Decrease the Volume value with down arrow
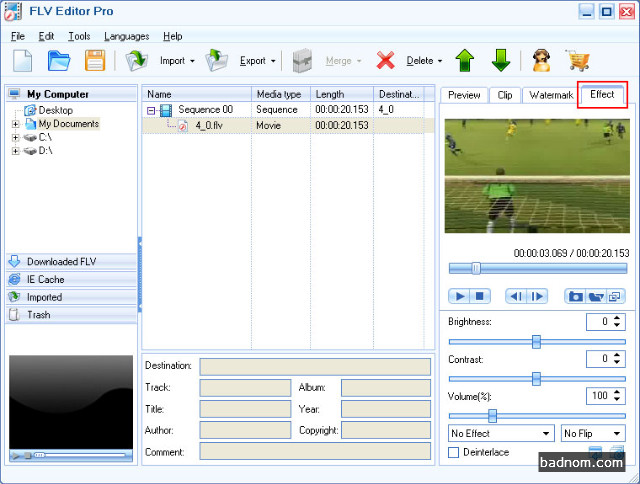Image resolution: width=640 pixels, height=484 pixels. coord(617,399)
